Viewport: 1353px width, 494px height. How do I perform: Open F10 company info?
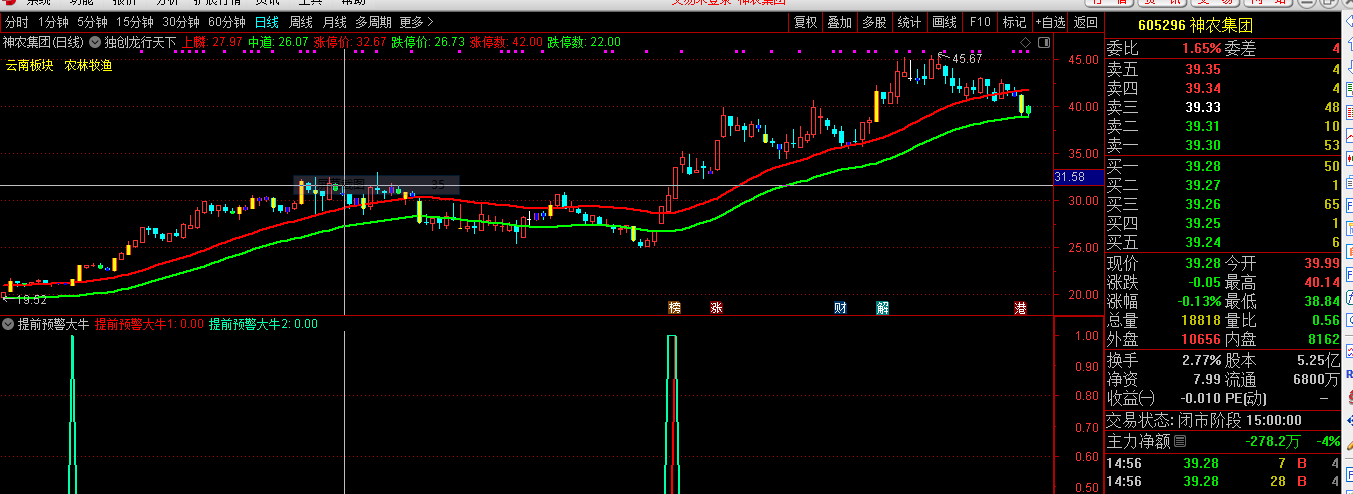pyautogui.click(x=980, y=22)
